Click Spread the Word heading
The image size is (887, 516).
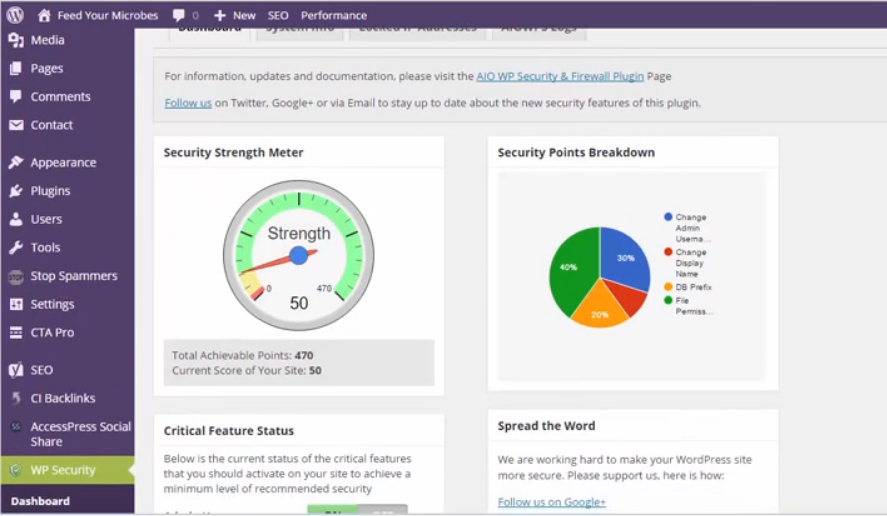coord(546,426)
